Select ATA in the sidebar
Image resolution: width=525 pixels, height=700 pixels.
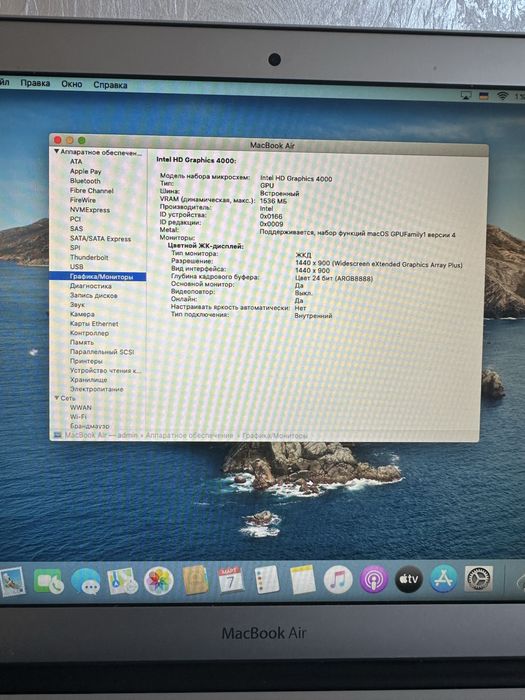pos(76,161)
